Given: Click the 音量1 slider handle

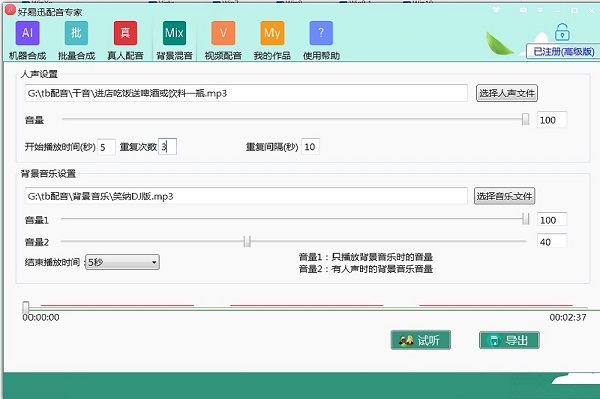Looking at the screenshot, I should pyautogui.click(x=525, y=219).
